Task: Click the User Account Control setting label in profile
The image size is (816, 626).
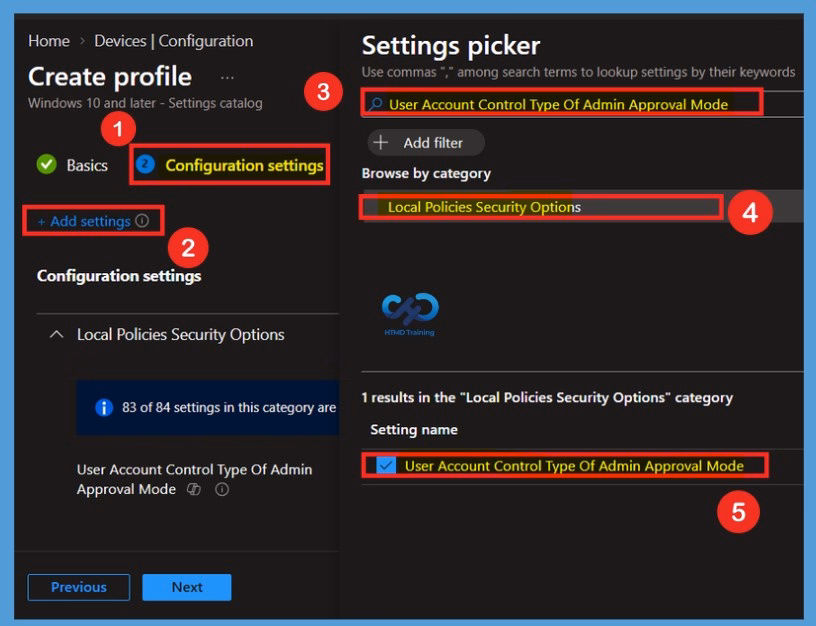Action: tap(194, 479)
